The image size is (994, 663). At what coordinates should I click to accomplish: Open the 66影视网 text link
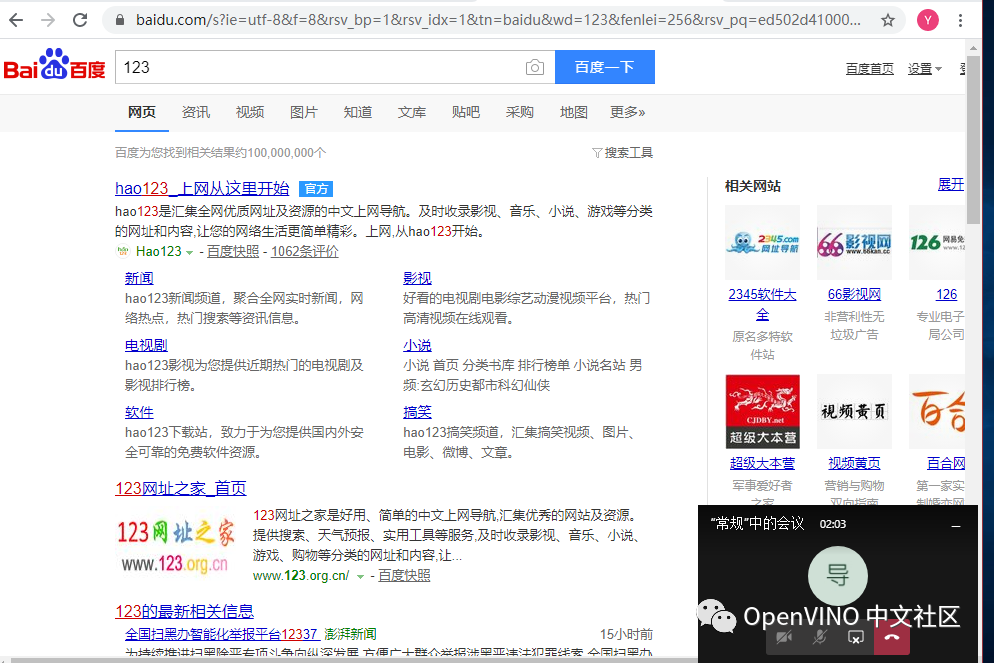tap(855, 294)
